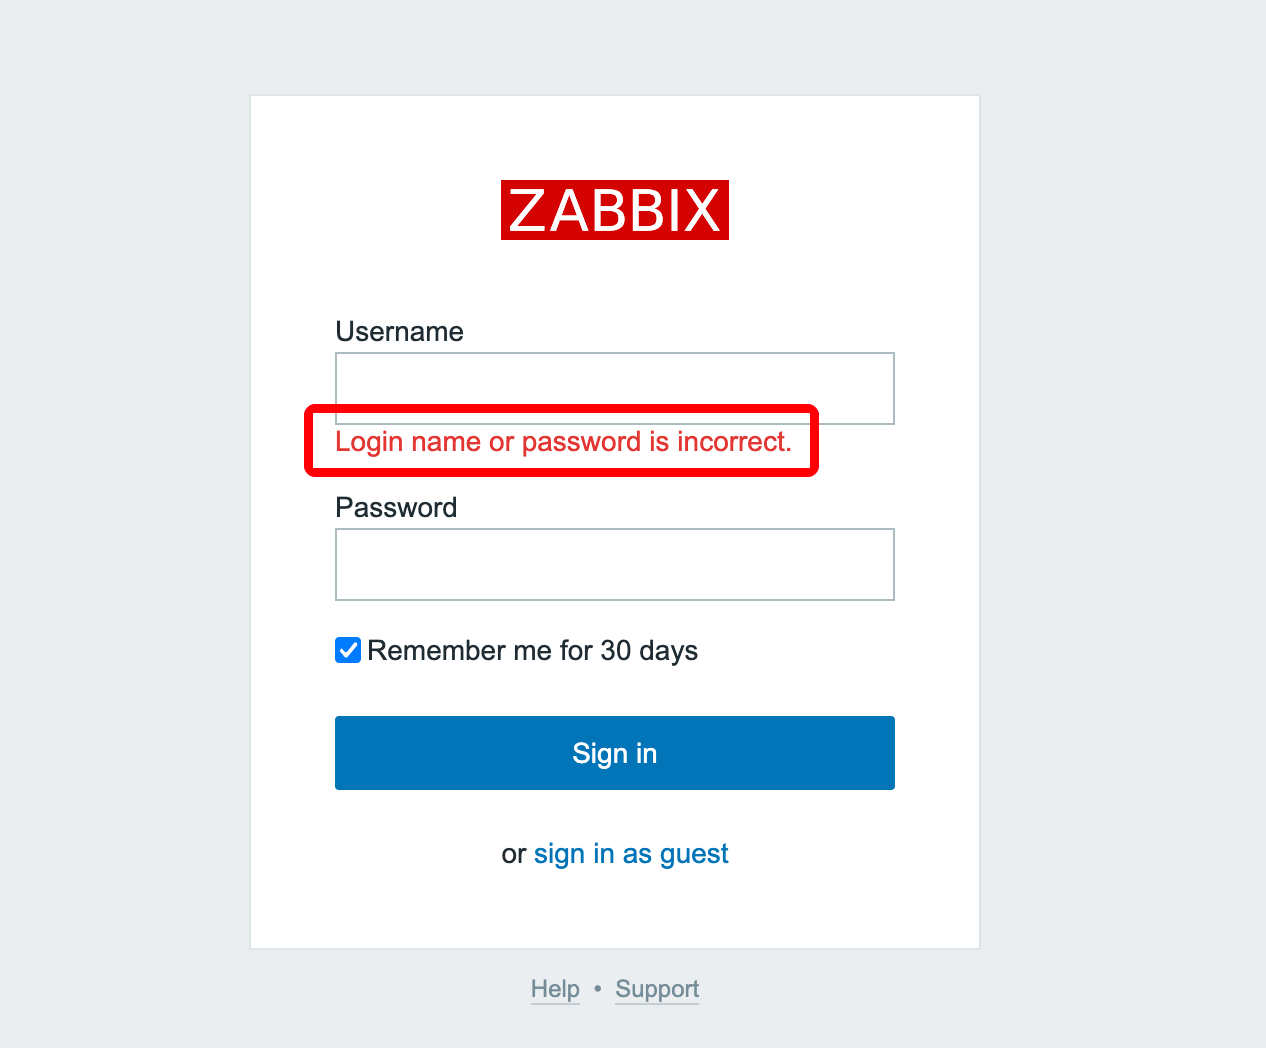Uncheck the Remember me checkbox
The image size is (1266, 1048).
point(348,650)
